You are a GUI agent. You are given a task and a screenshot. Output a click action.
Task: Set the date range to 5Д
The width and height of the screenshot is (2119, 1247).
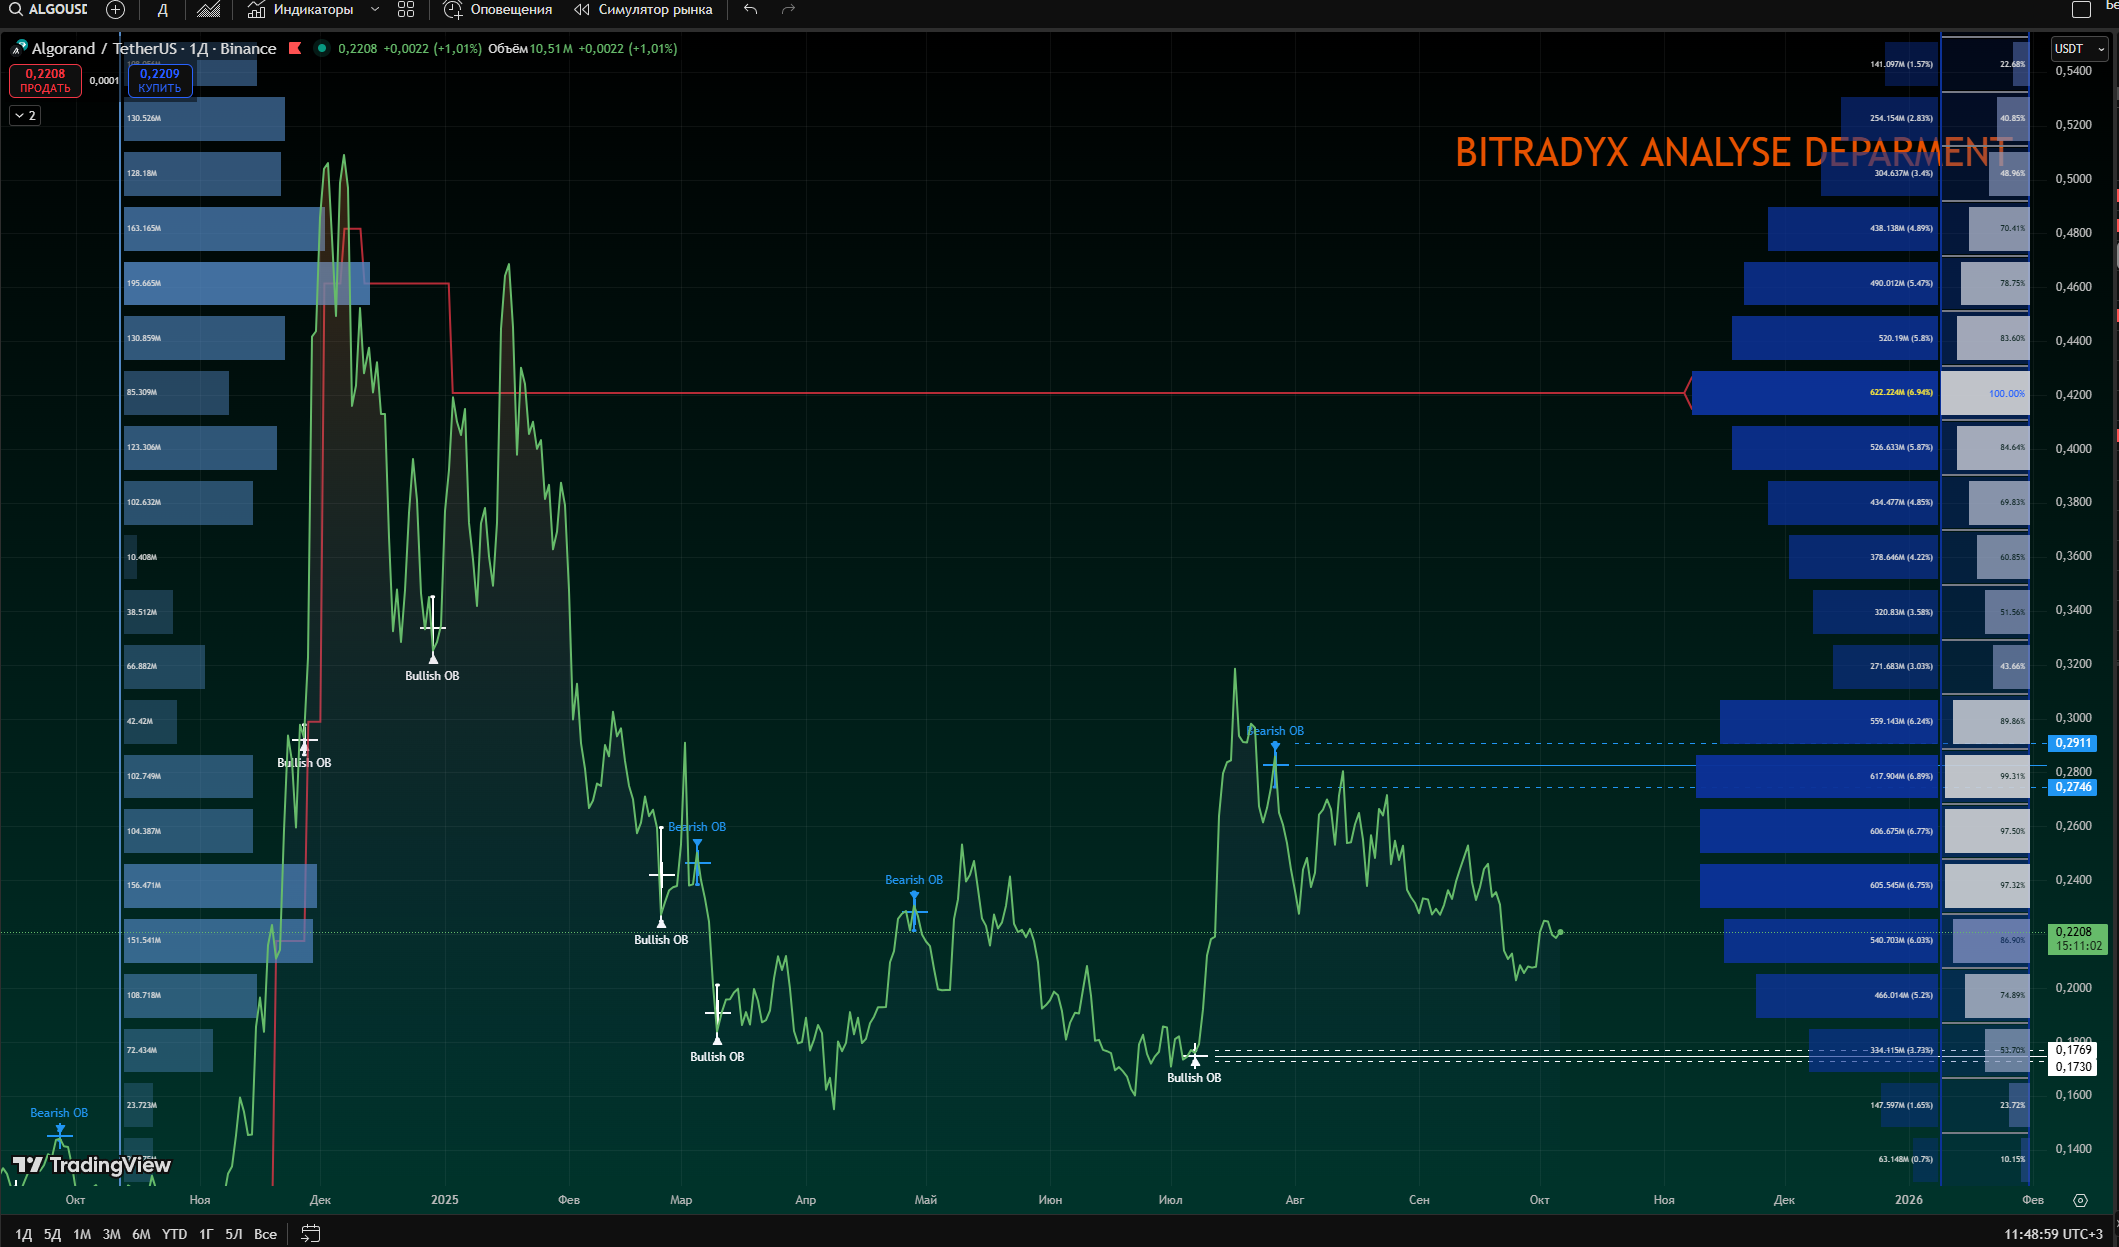coord(52,1234)
